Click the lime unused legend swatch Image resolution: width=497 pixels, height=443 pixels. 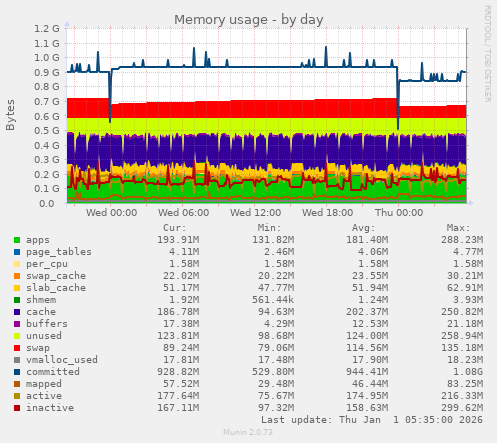[17, 336]
